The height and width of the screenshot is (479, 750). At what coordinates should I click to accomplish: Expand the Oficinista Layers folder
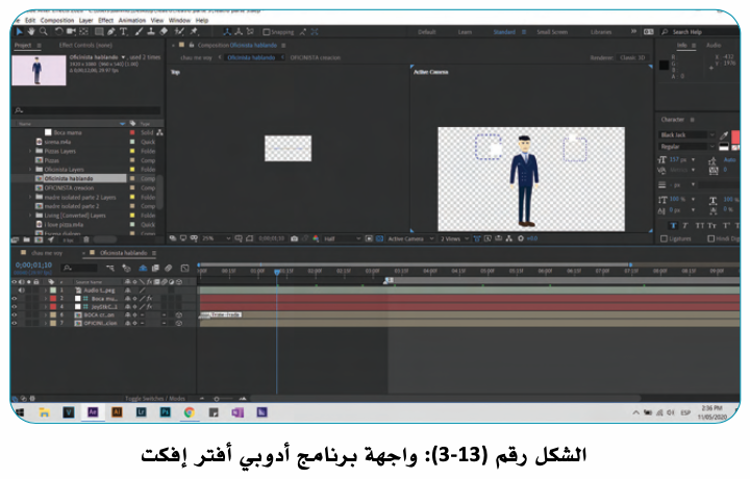[x=30, y=169]
